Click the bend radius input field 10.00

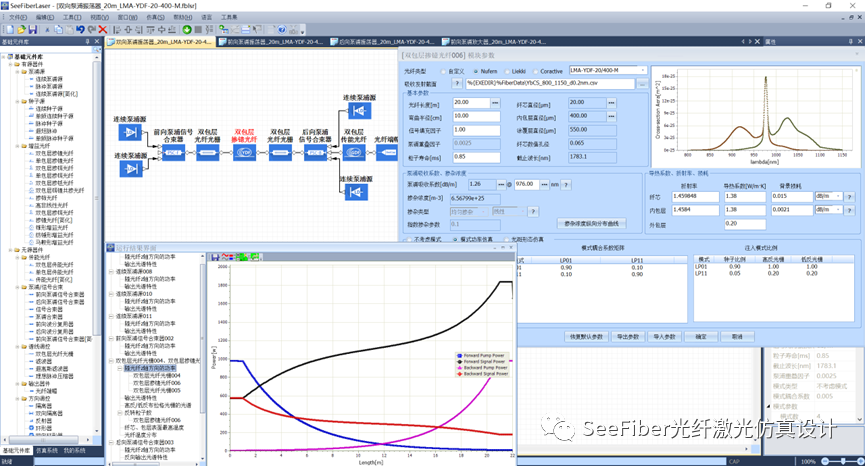[x=476, y=116]
